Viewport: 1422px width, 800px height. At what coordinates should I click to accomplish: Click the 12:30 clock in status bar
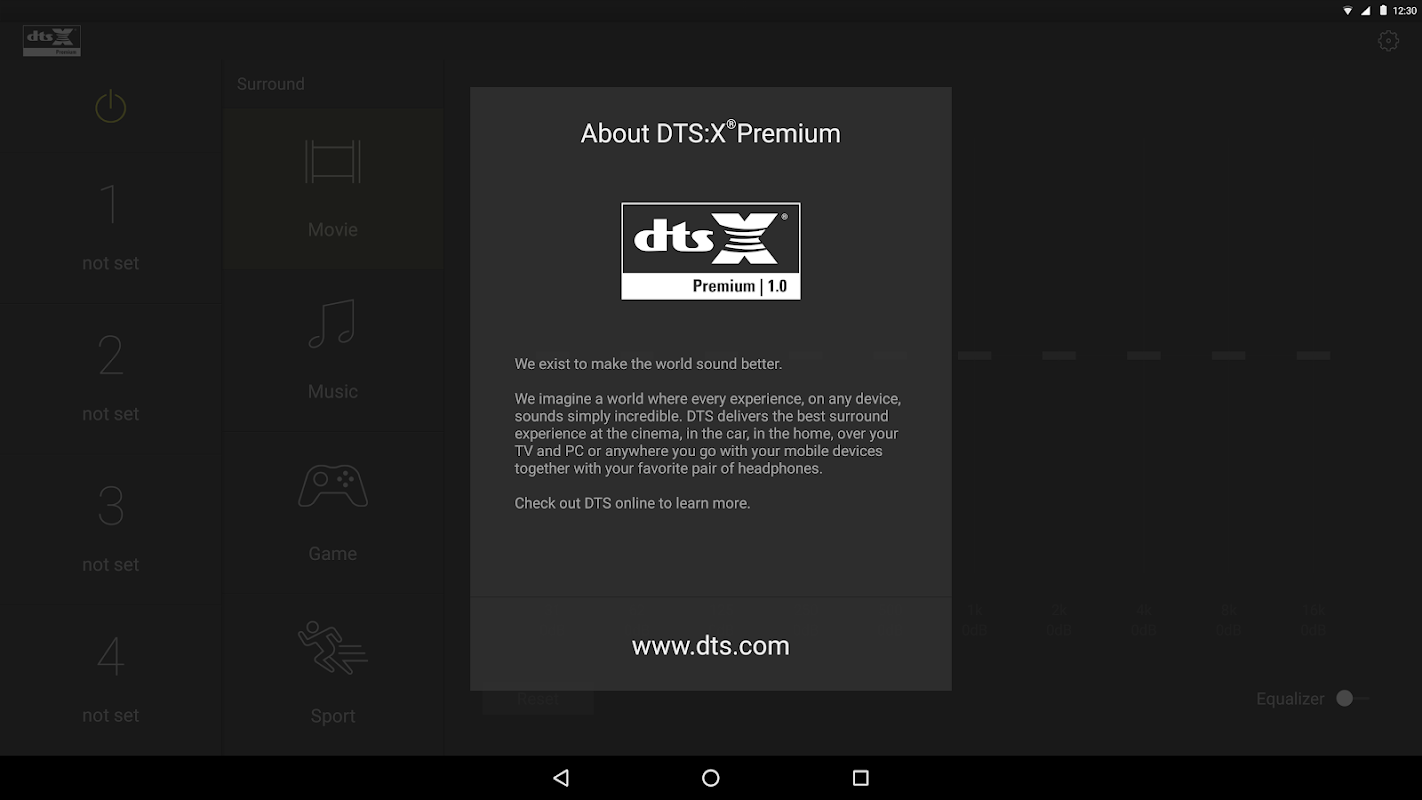tap(1405, 10)
